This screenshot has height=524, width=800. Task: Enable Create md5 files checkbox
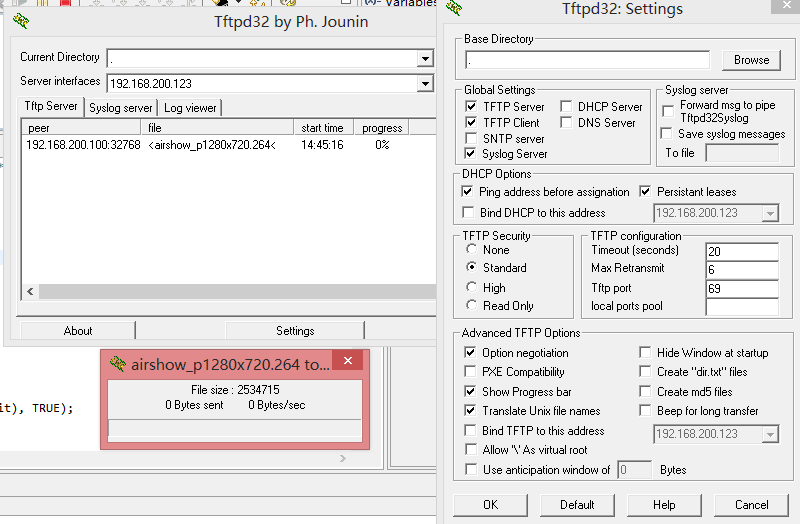click(645, 391)
